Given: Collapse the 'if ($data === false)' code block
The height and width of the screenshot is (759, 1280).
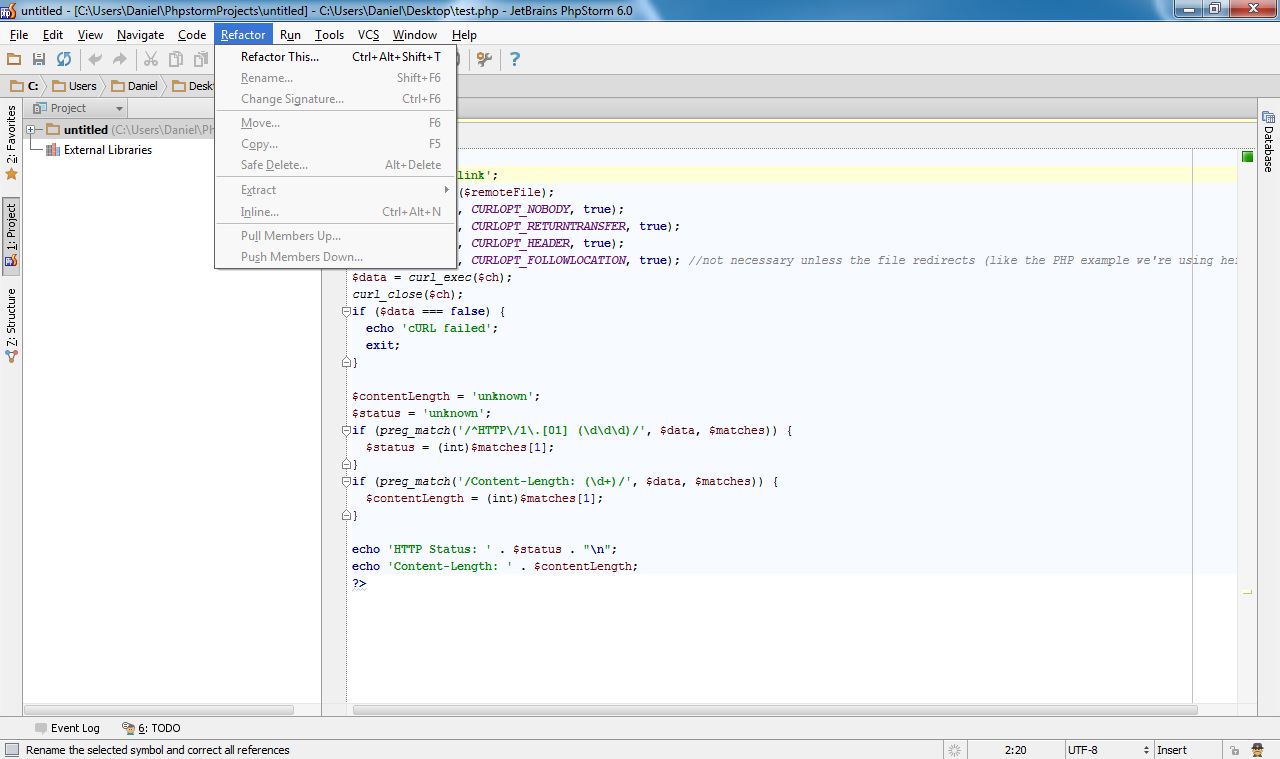Looking at the screenshot, I should [x=346, y=311].
